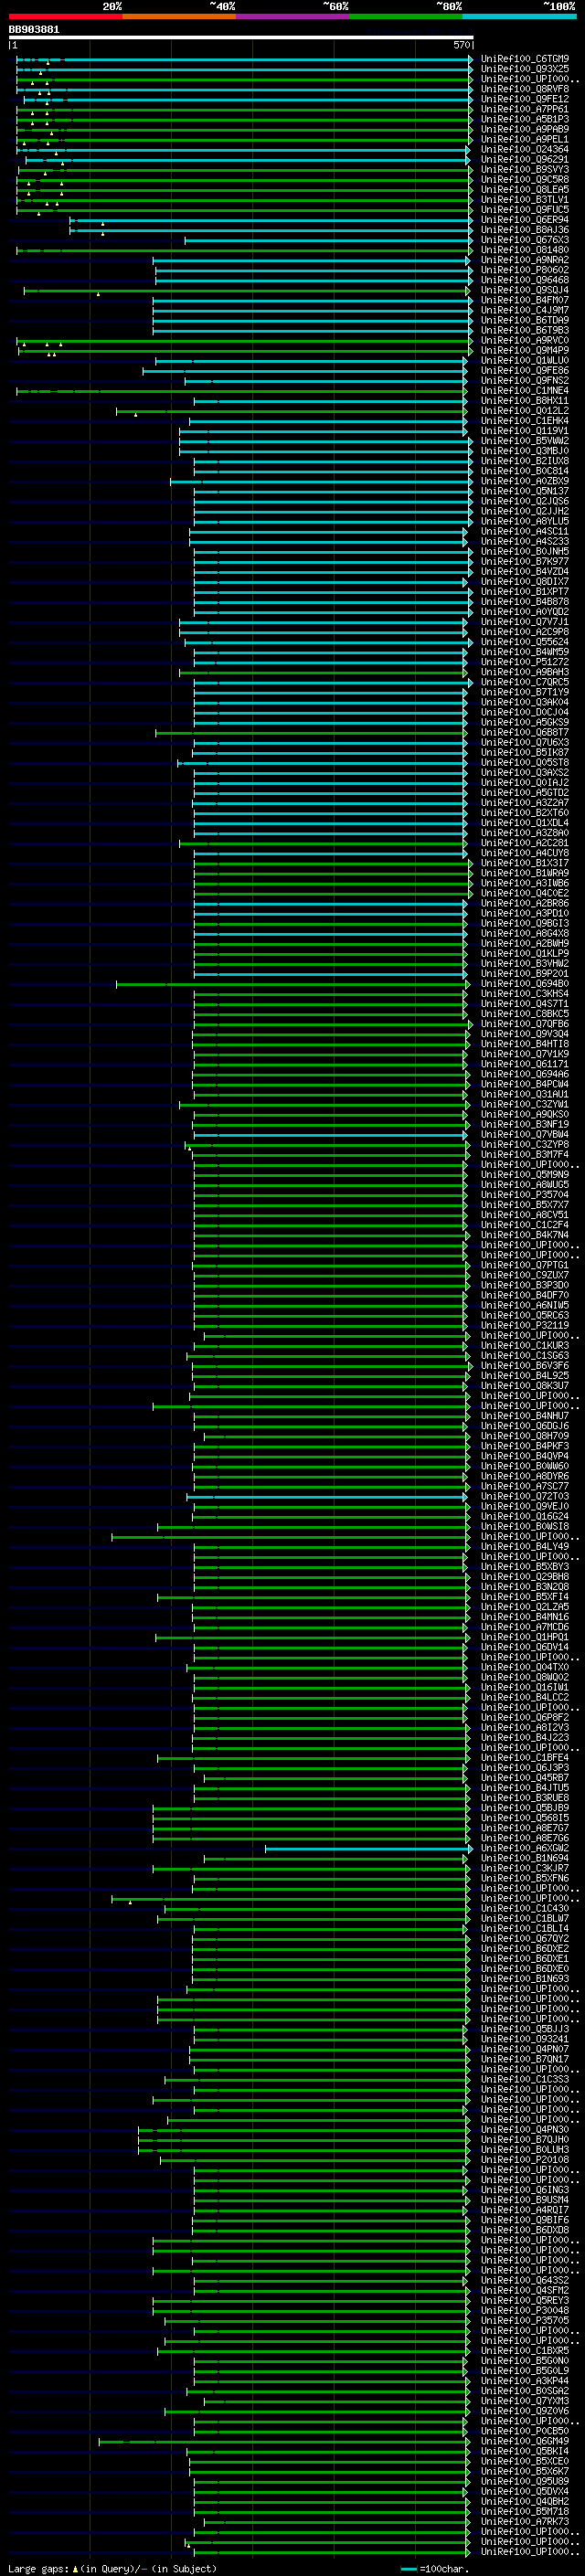Select the UniRef100_Q676X3 label

click(x=525, y=240)
